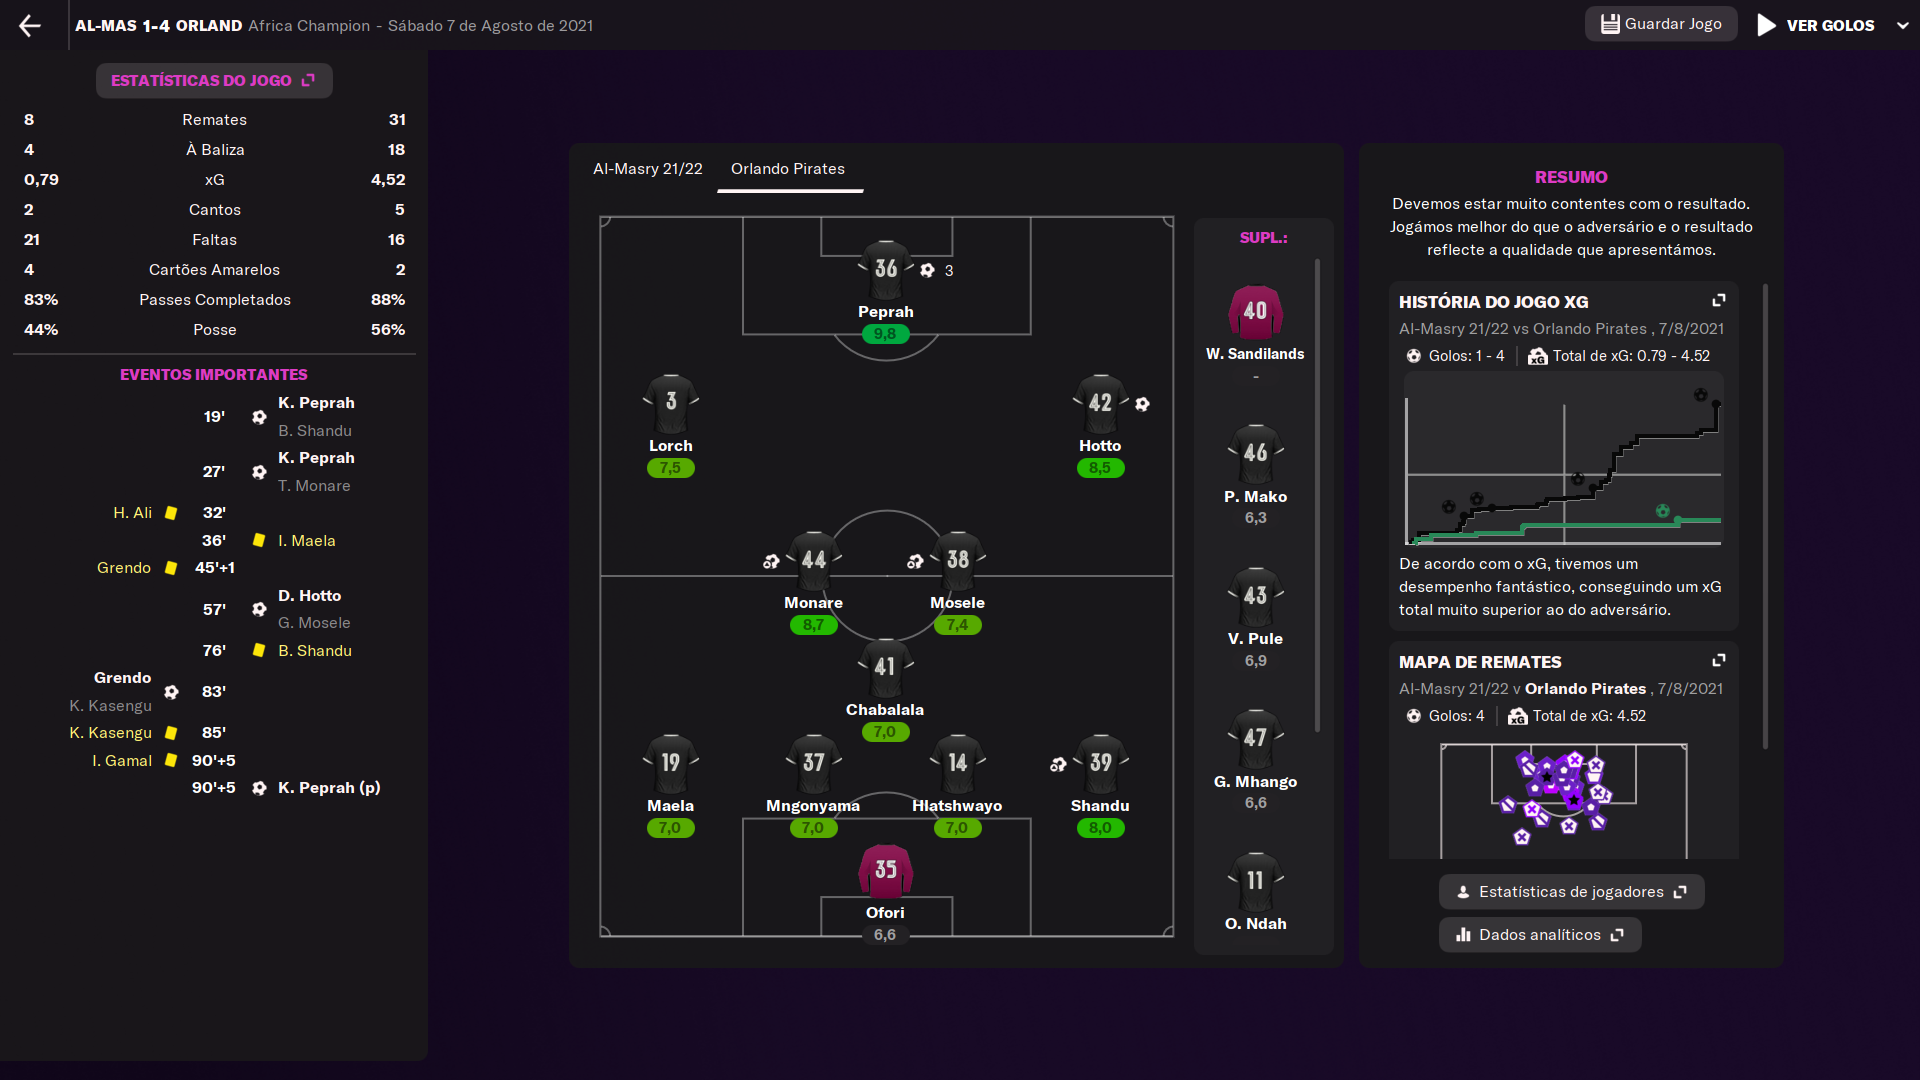Click the 19' goal icon for K. Peprah

(x=259, y=417)
